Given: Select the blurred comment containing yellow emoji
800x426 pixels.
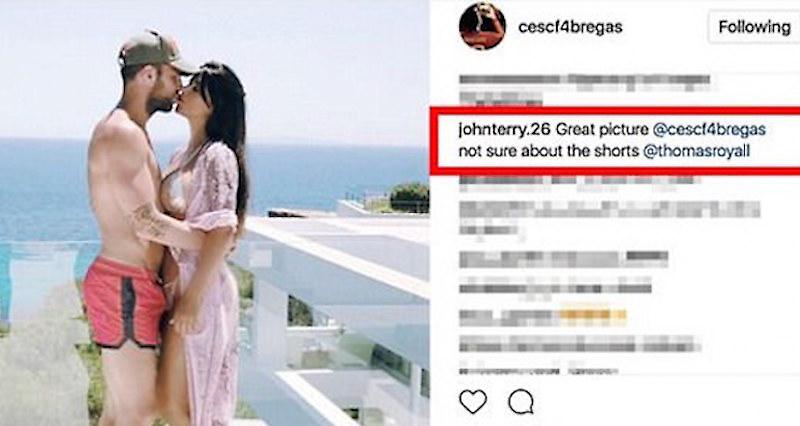Looking at the screenshot, I should pyautogui.click(x=543, y=317).
